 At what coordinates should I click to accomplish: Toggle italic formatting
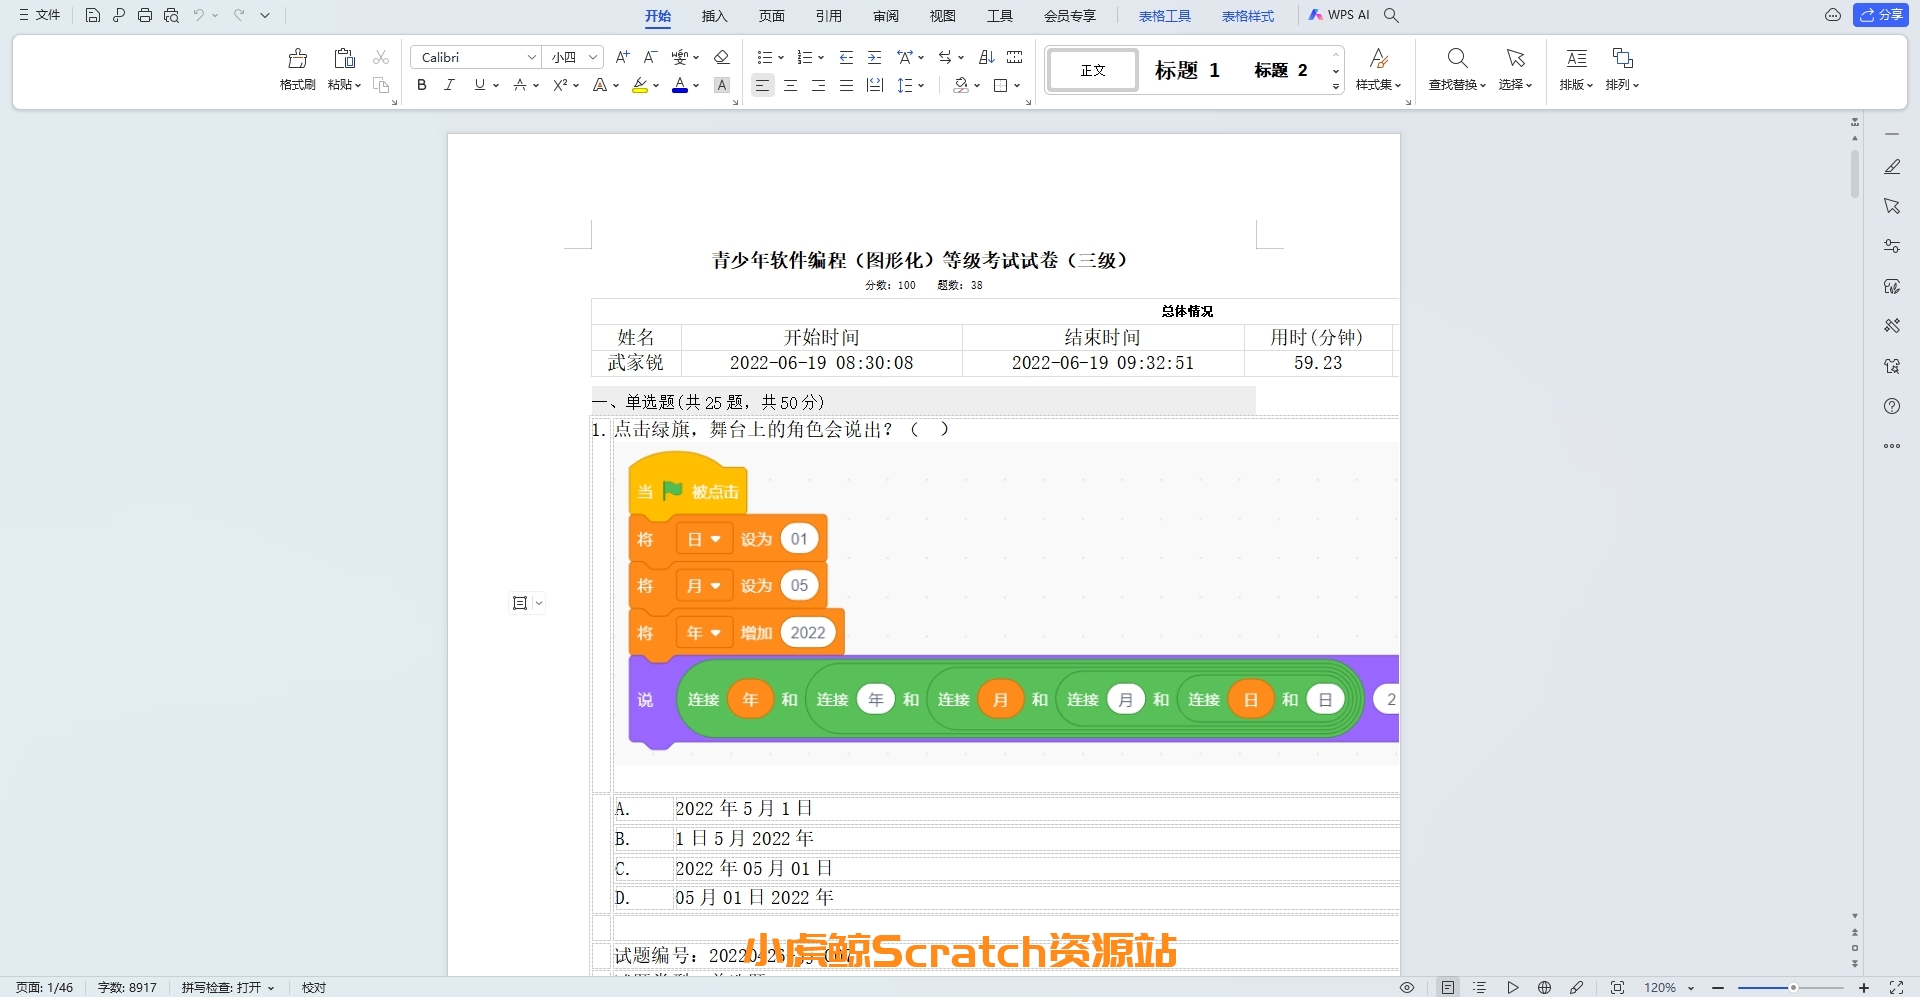coord(449,85)
